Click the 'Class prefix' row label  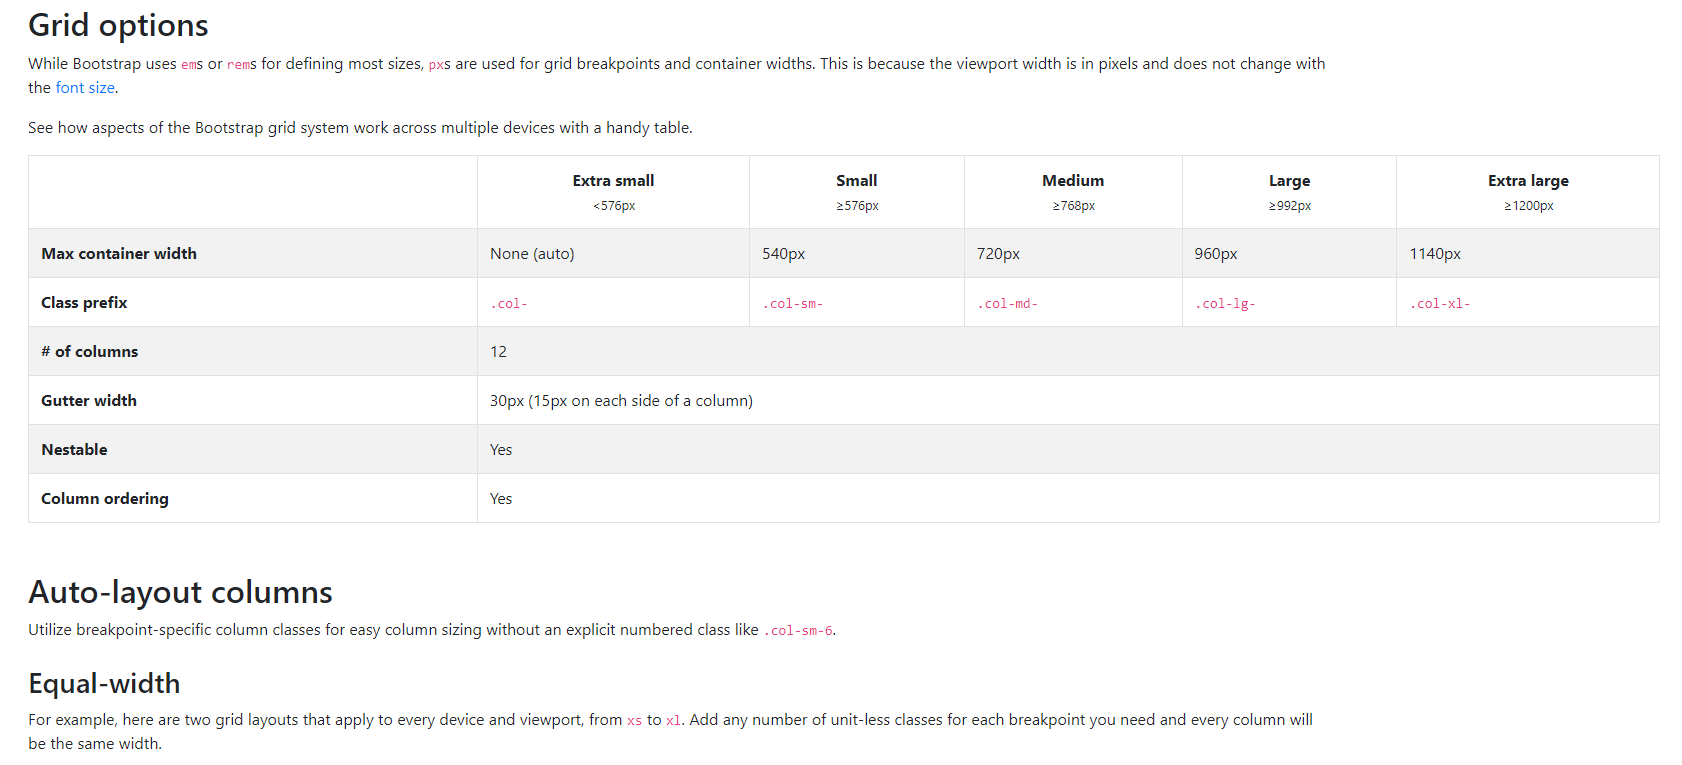point(84,303)
